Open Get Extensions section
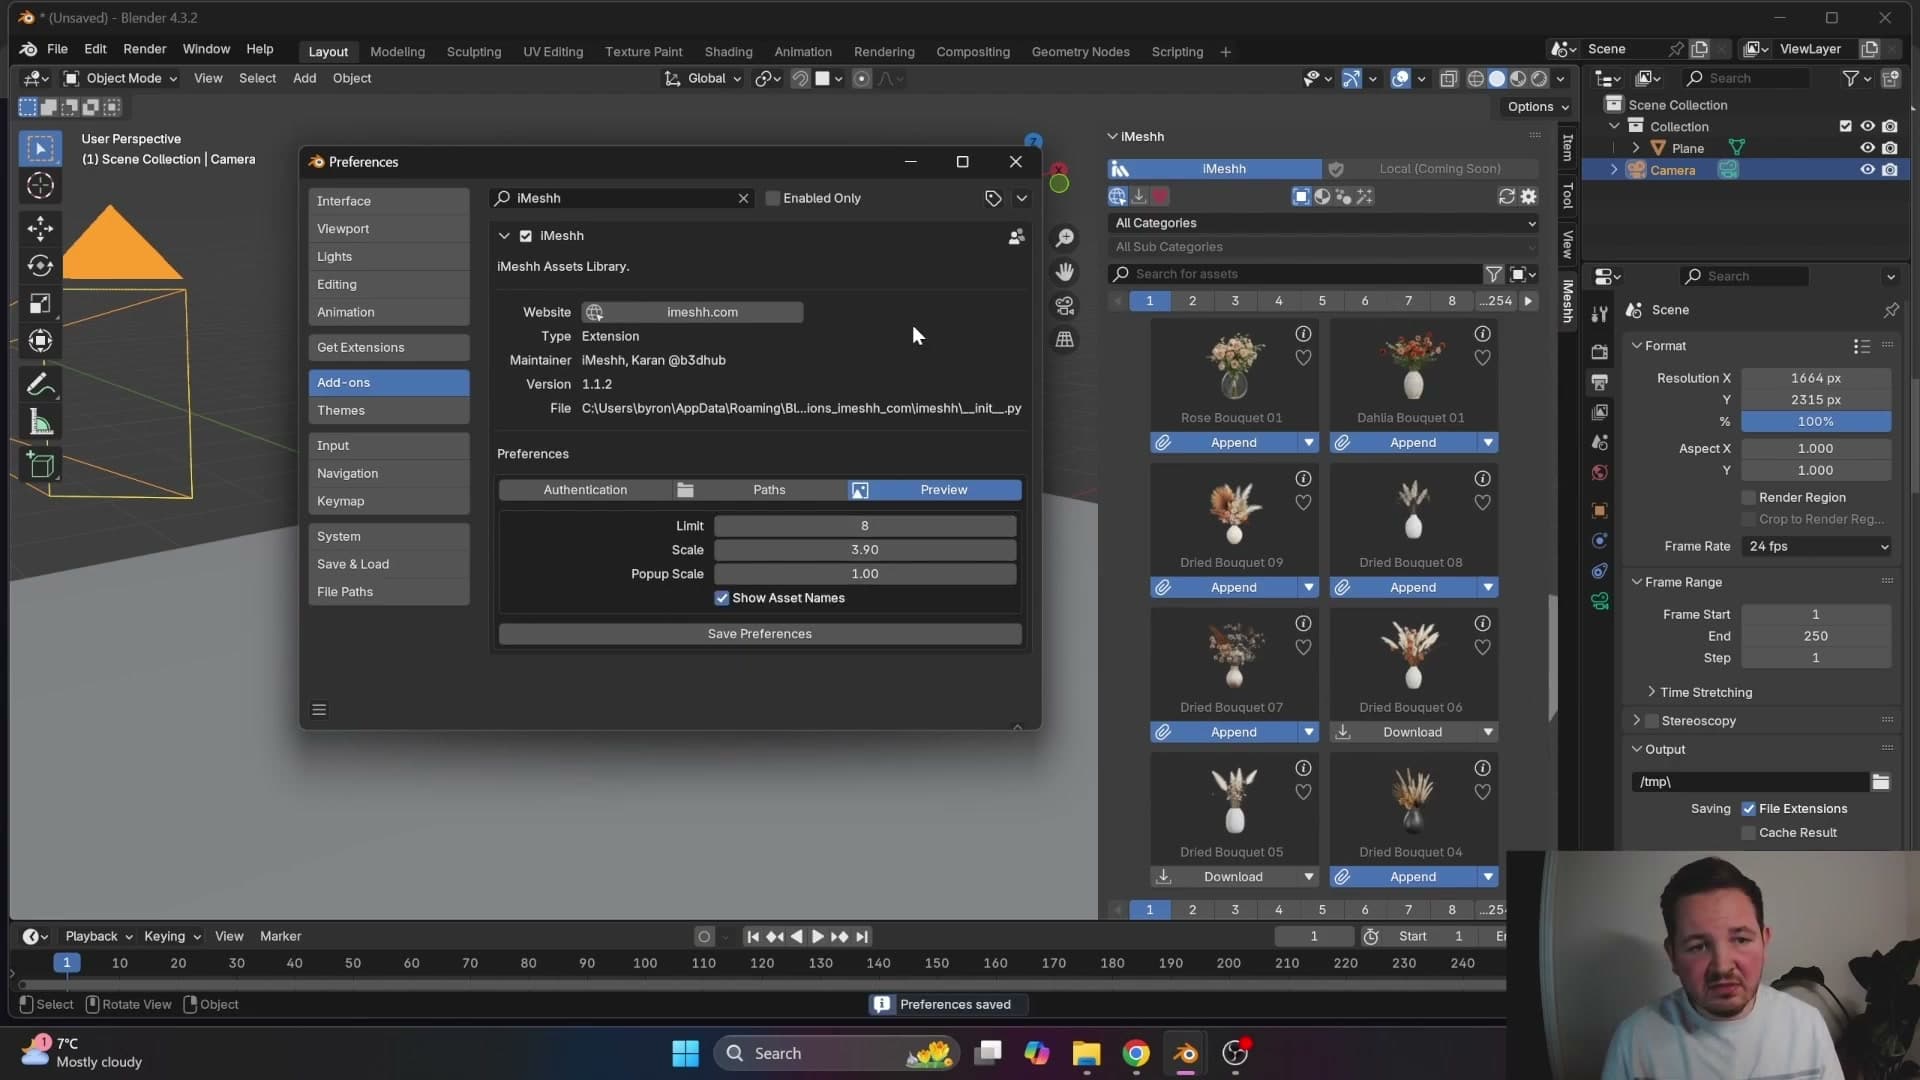The height and width of the screenshot is (1080, 1920). tap(388, 348)
